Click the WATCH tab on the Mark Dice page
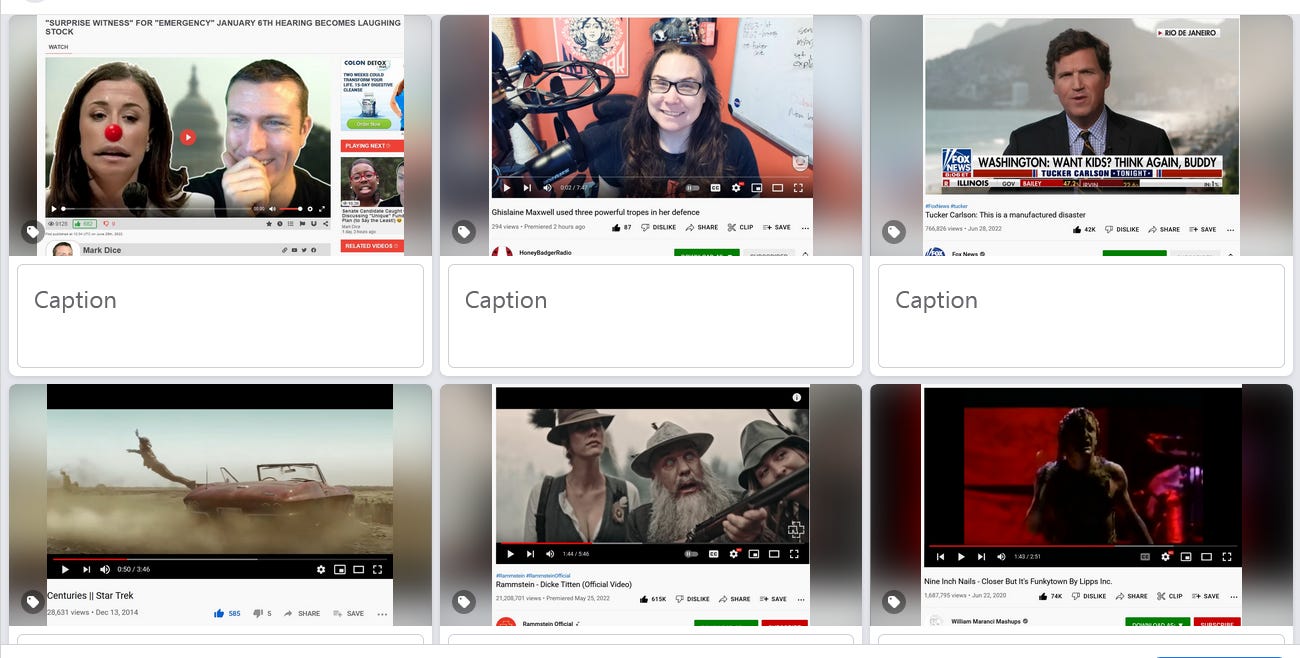The height and width of the screenshot is (658, 1300). (x=59, y=47)
